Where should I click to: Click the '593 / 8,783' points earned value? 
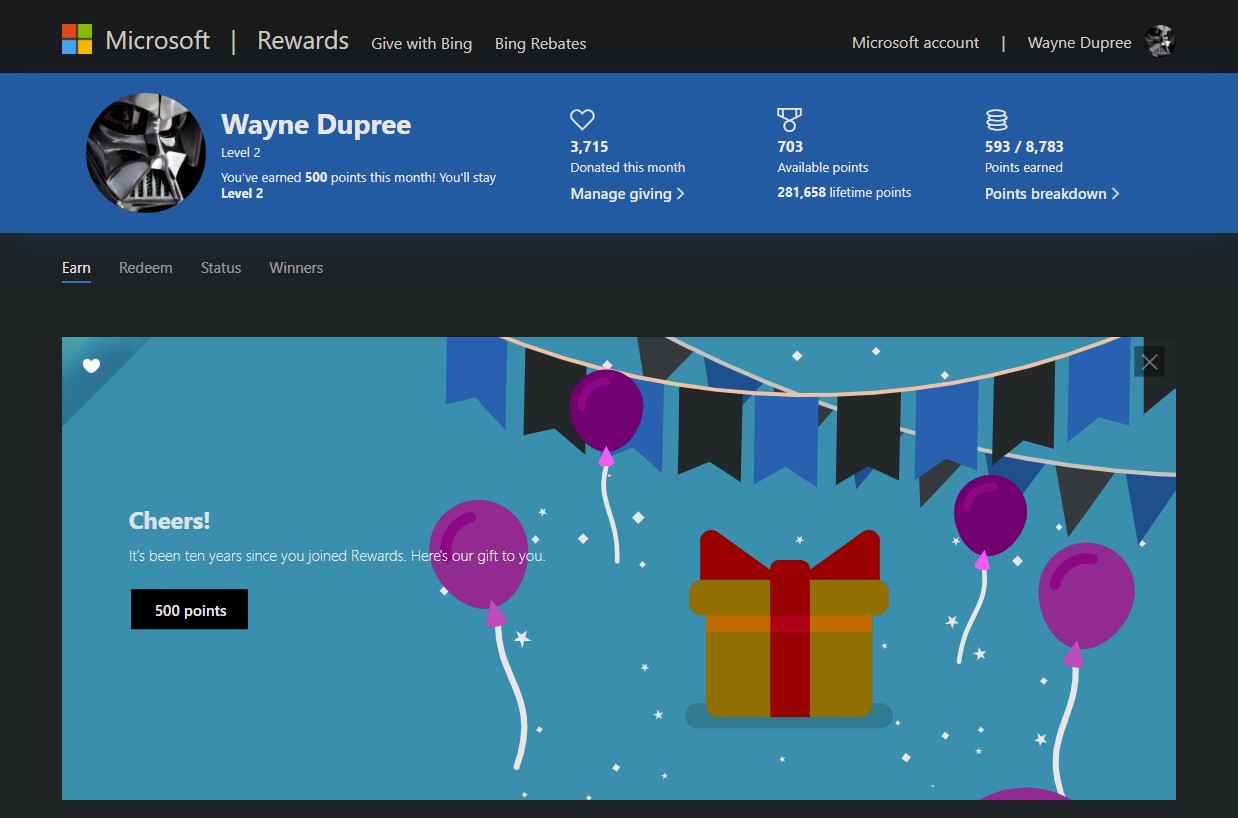click(x=1024, y=147)
